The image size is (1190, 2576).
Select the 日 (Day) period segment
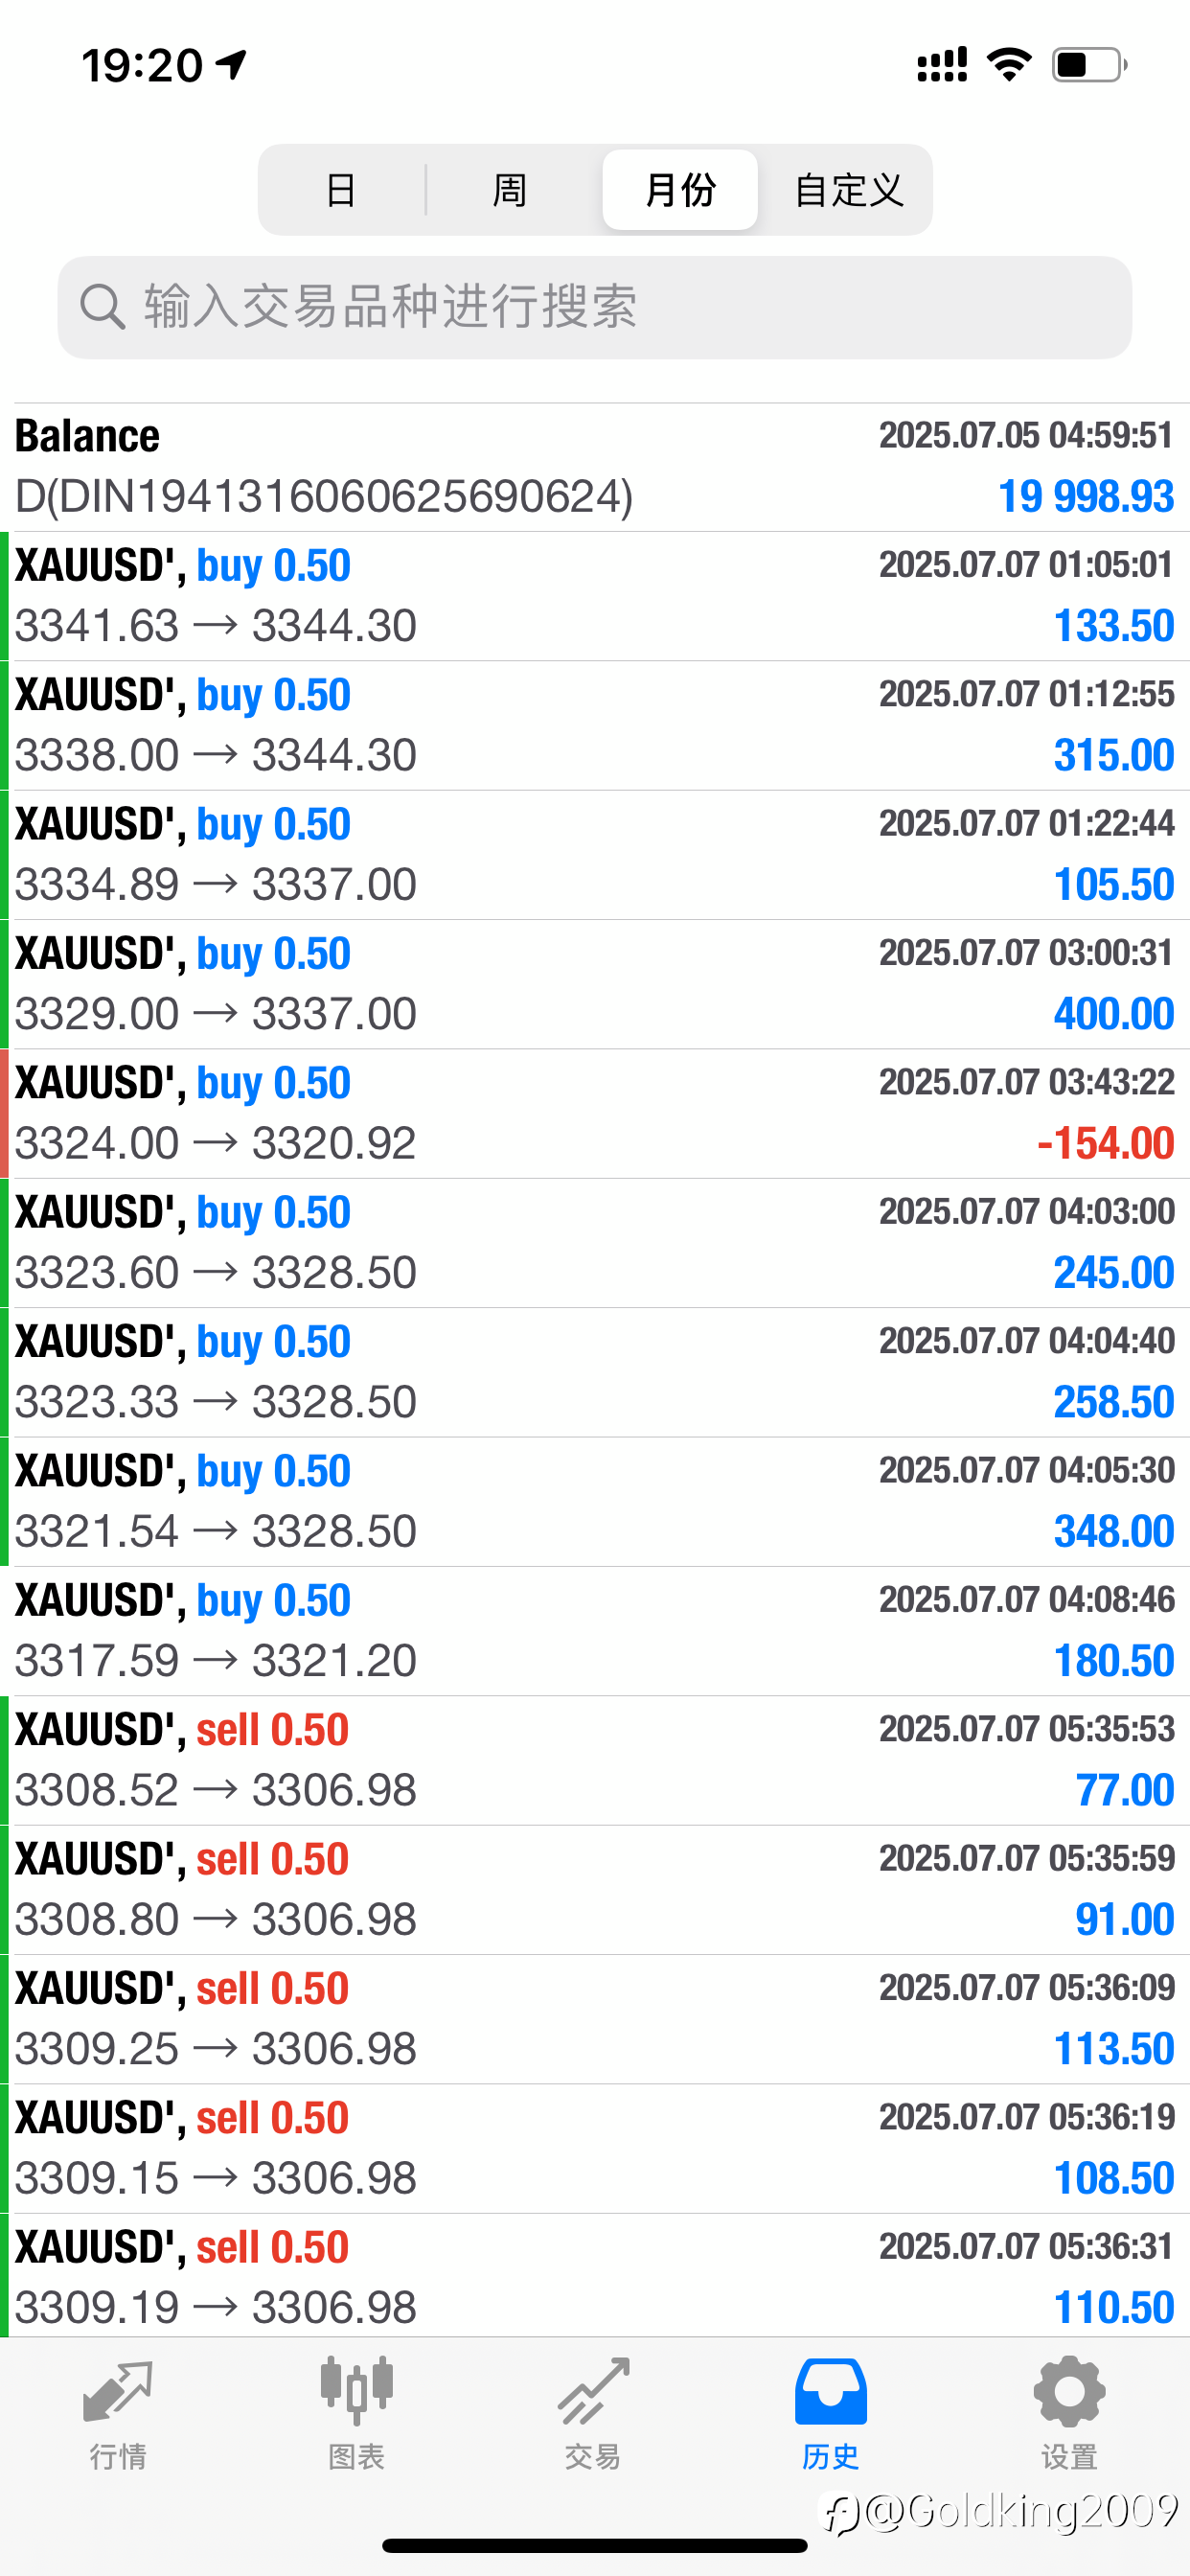341,190
